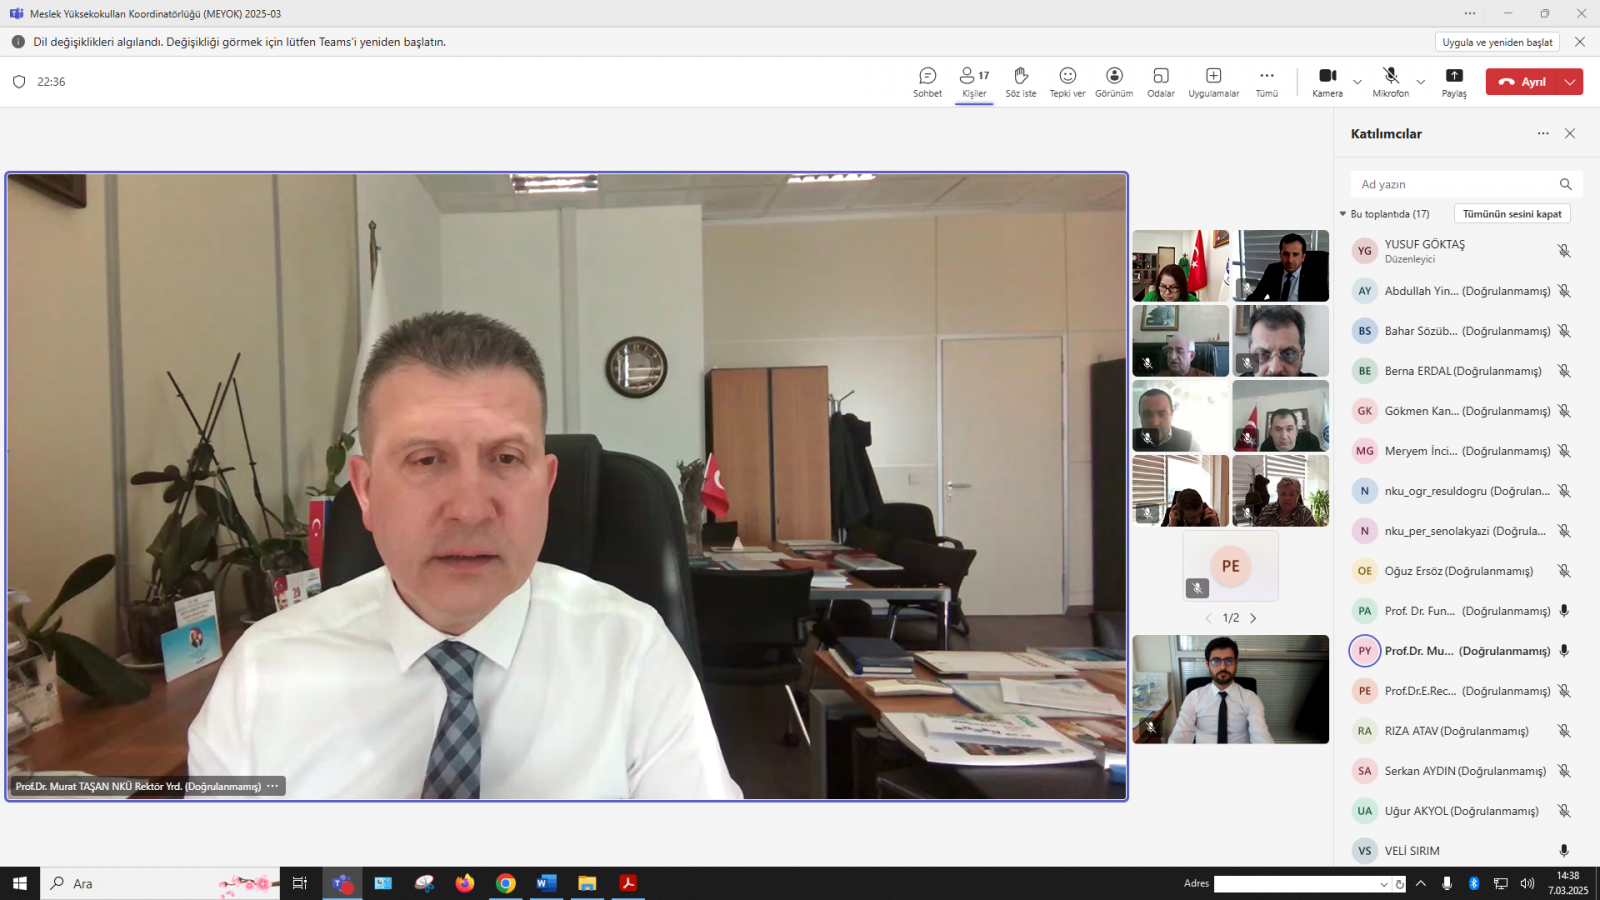Open Odalar breakout rooms
The image size is (1600, 900).
[x=1161, y=82]
